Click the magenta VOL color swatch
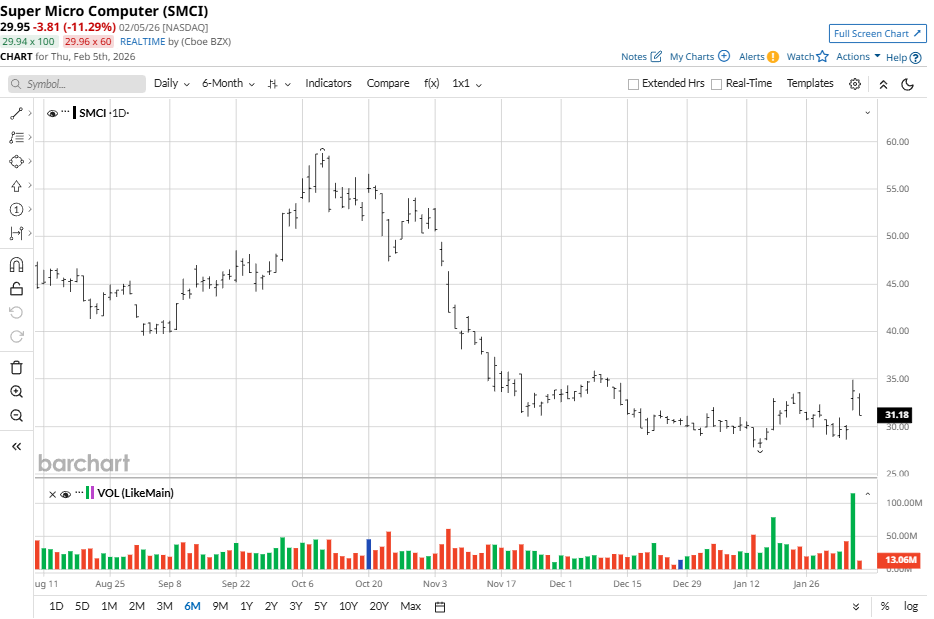The height and width of the screenshot is (619, 934). pyautogui.click(x=92, y=493)
